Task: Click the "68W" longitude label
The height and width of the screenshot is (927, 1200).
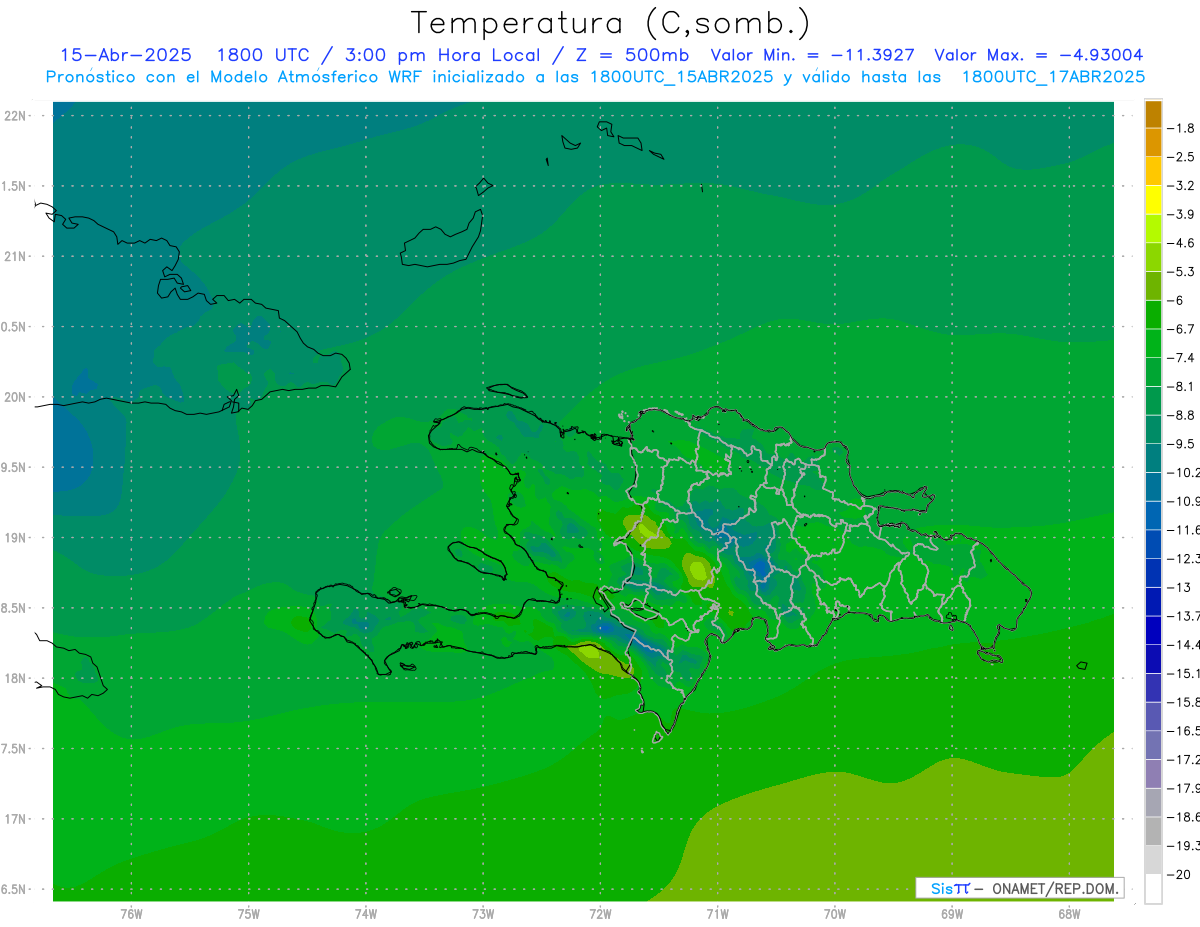Action: (x=1069, y=913)
